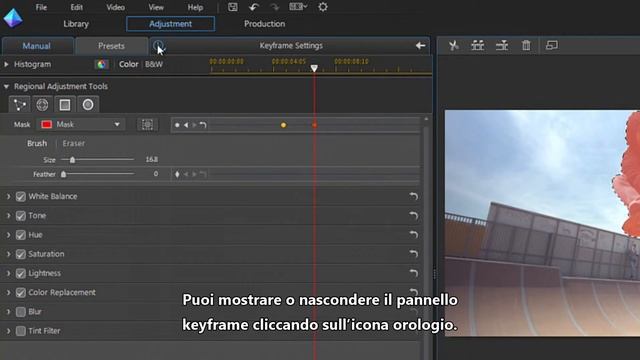Expand the Hue settings
The height and width of the screenshot is (360, 640).
point(8,235)
